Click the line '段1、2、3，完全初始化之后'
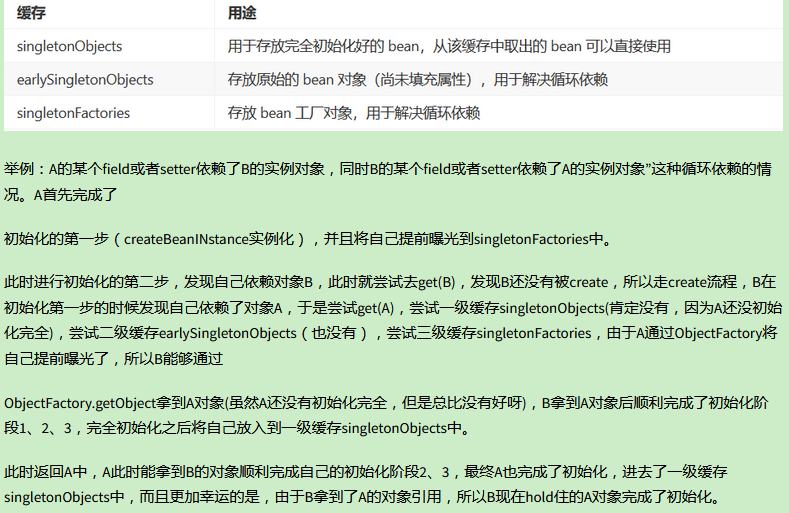Image resolution: width=789 pixels, height=513 pixels. [x=238, y=428]
